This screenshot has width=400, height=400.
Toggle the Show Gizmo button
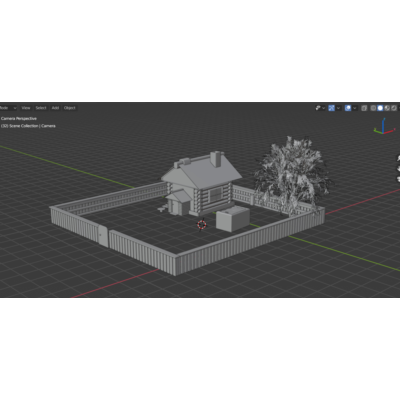click(x=331, y=108)
